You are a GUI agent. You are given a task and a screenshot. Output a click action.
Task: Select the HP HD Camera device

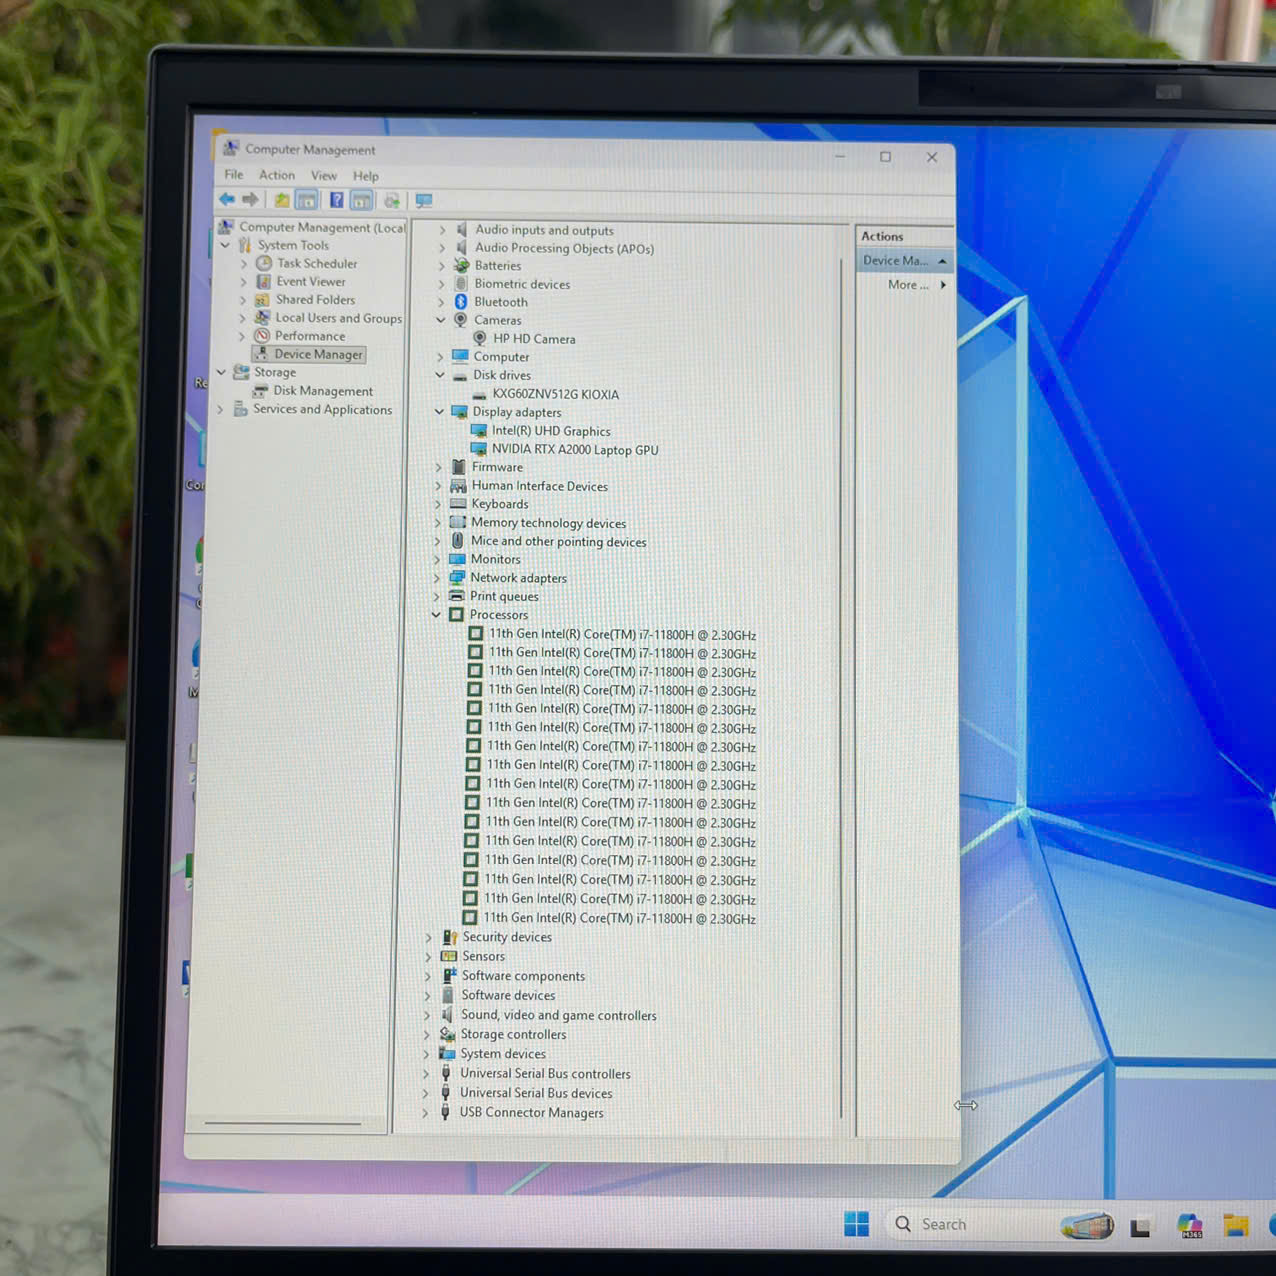(534, 339)
